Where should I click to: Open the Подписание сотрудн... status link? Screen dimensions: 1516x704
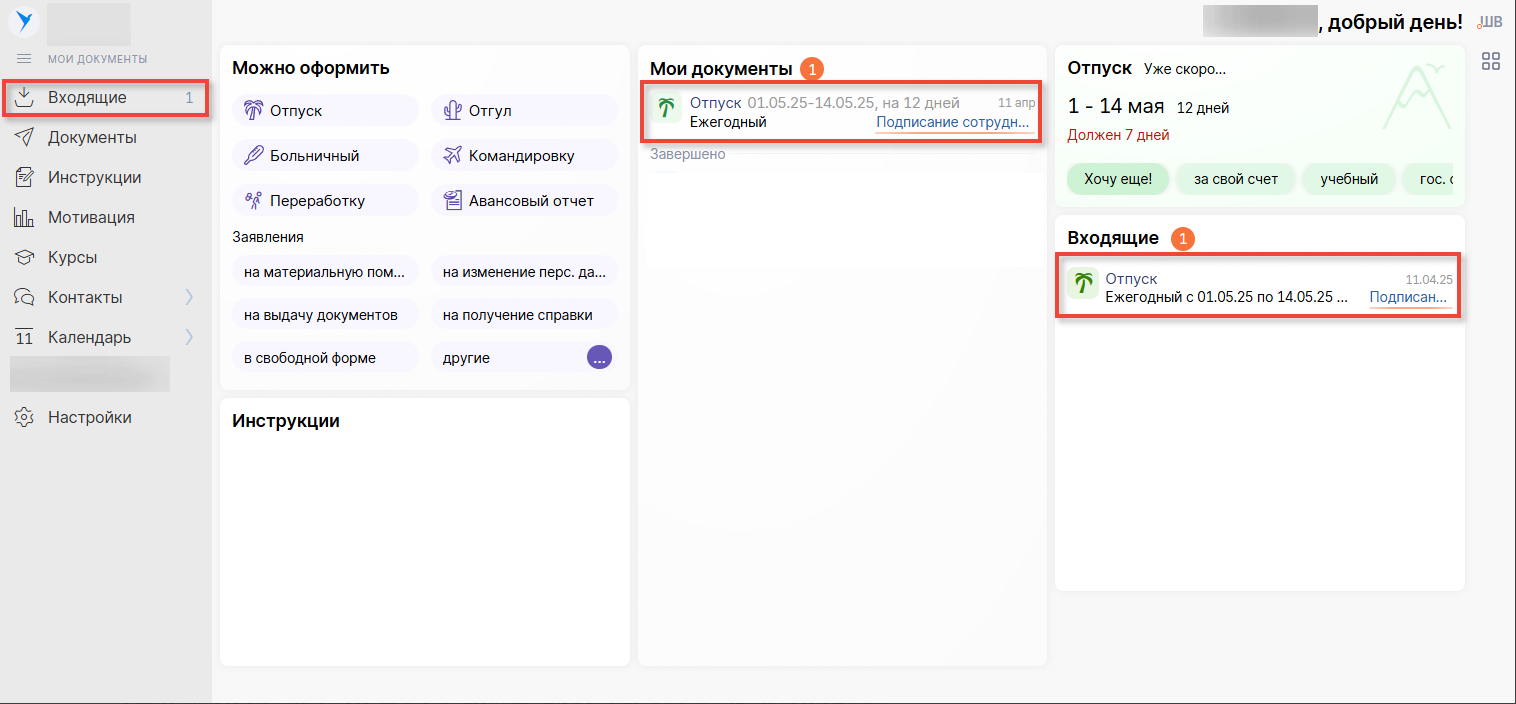pos(952,122)
